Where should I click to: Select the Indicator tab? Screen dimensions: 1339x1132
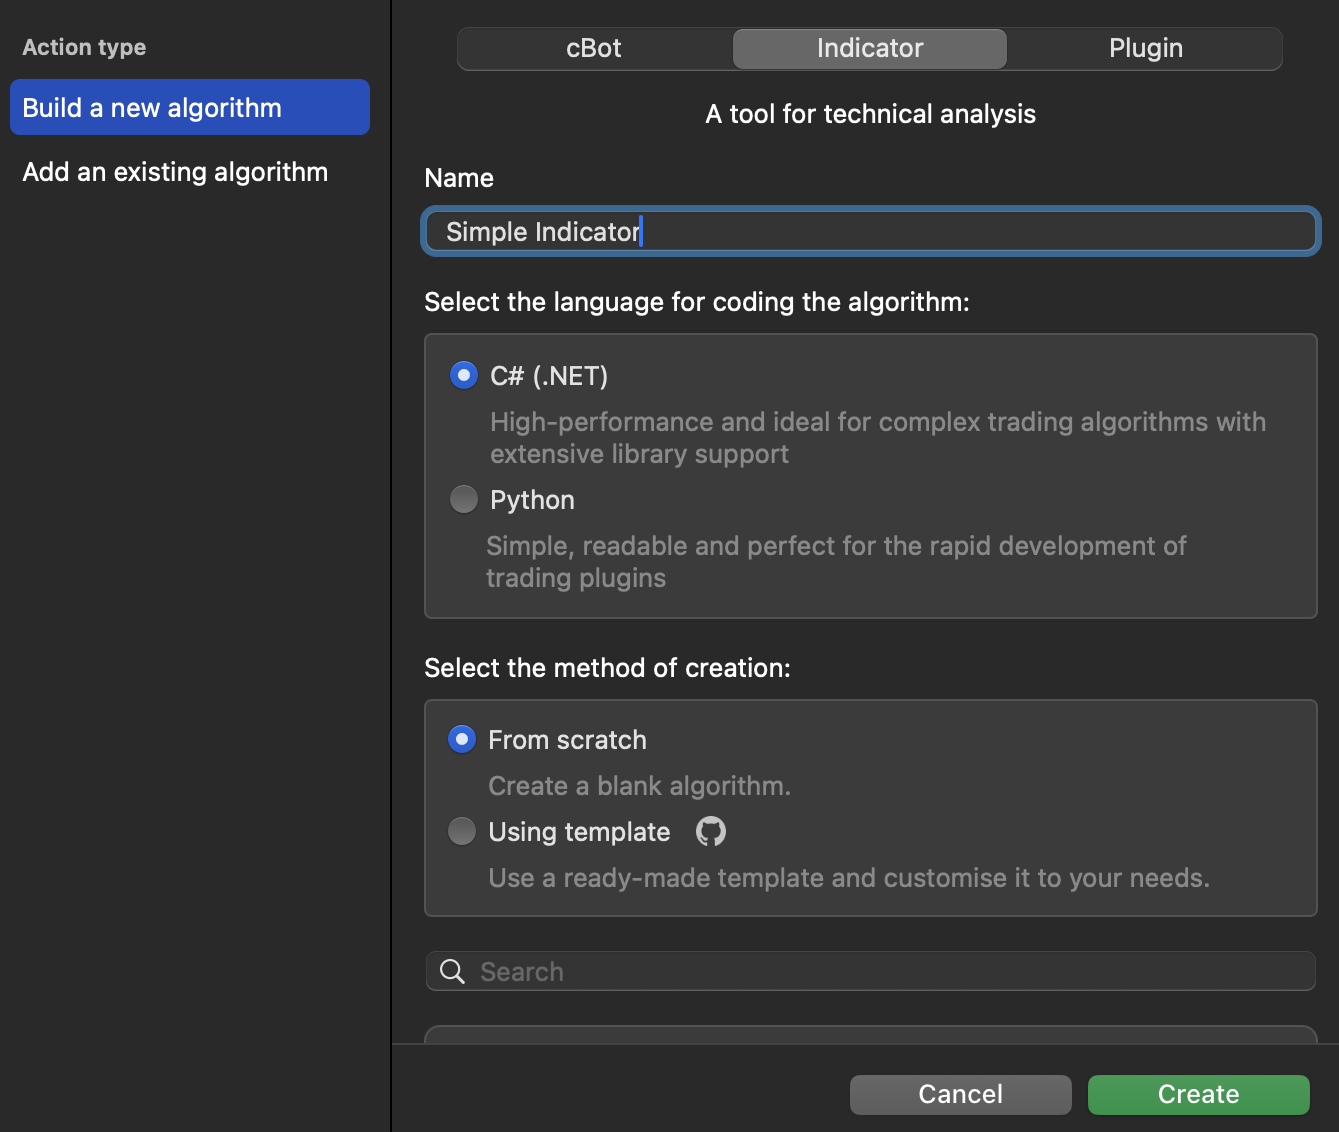(x=869, y=49)
